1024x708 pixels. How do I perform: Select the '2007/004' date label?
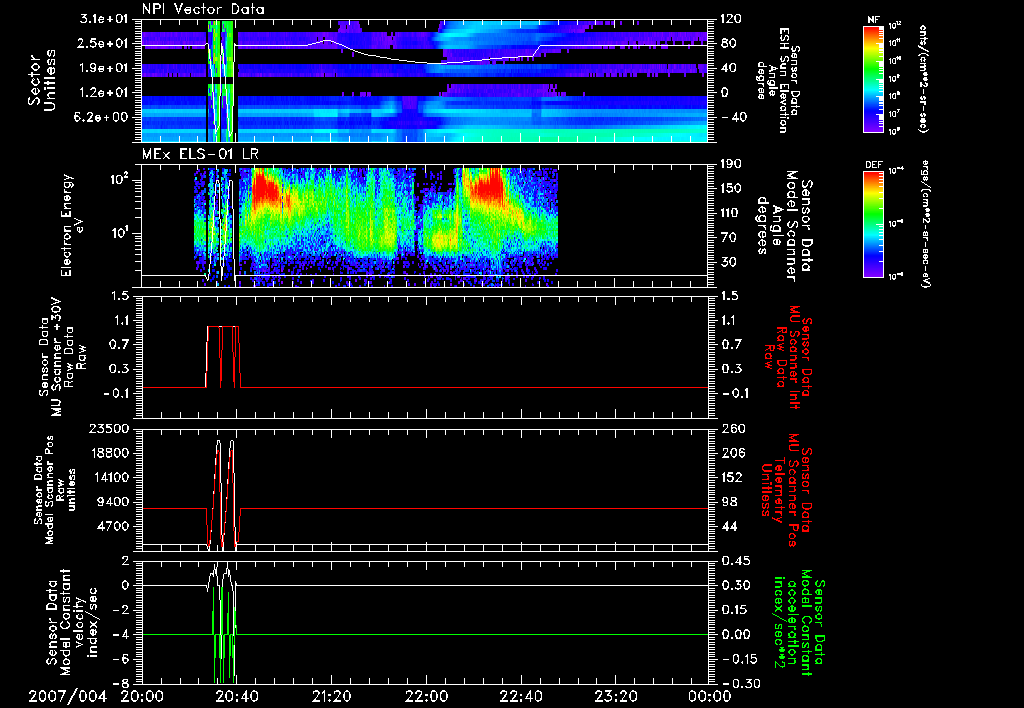tap(67, 696)
